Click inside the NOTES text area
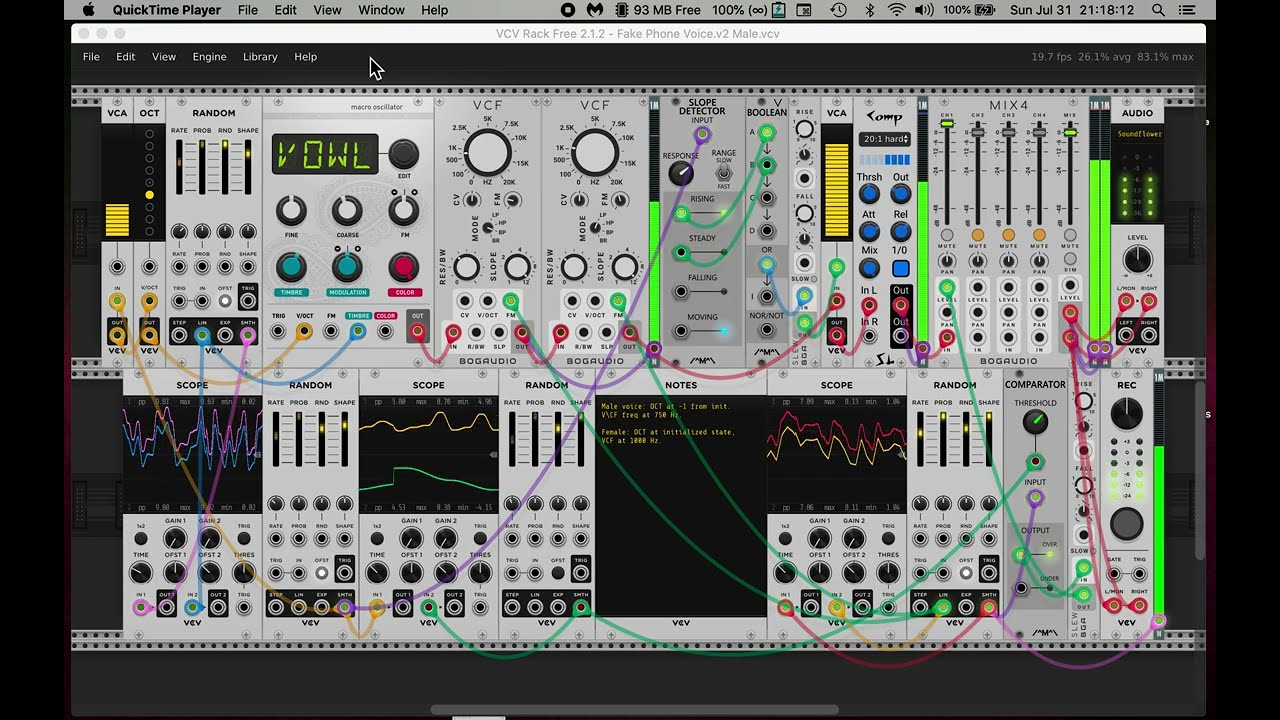The image size is (1280, 720). point(681,507)
